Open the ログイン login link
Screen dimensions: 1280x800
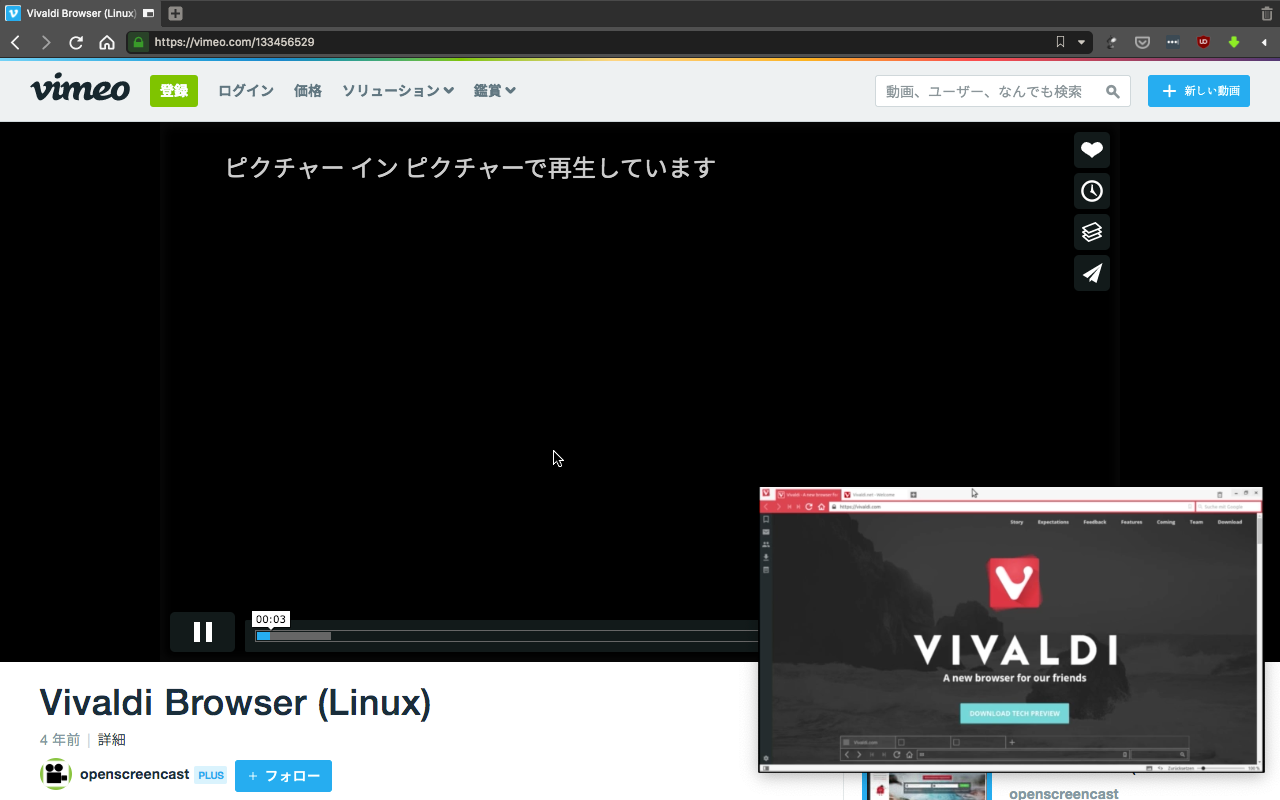click(x=246, y=90)
